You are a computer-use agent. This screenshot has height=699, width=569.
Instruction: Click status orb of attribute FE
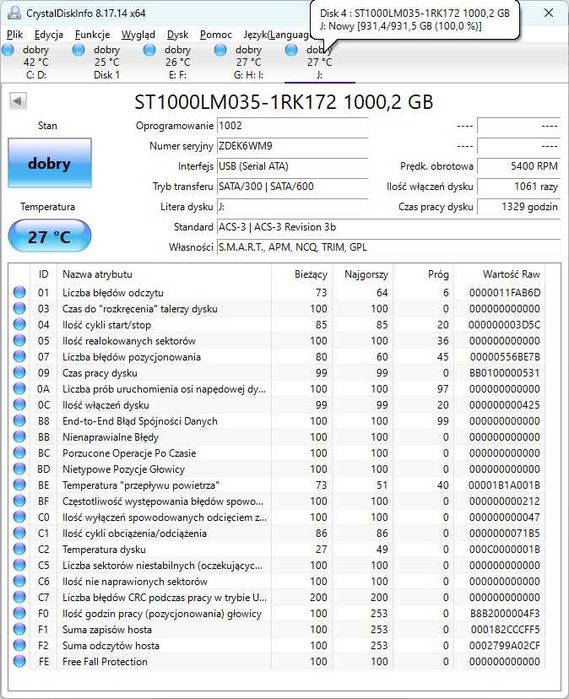19,662
